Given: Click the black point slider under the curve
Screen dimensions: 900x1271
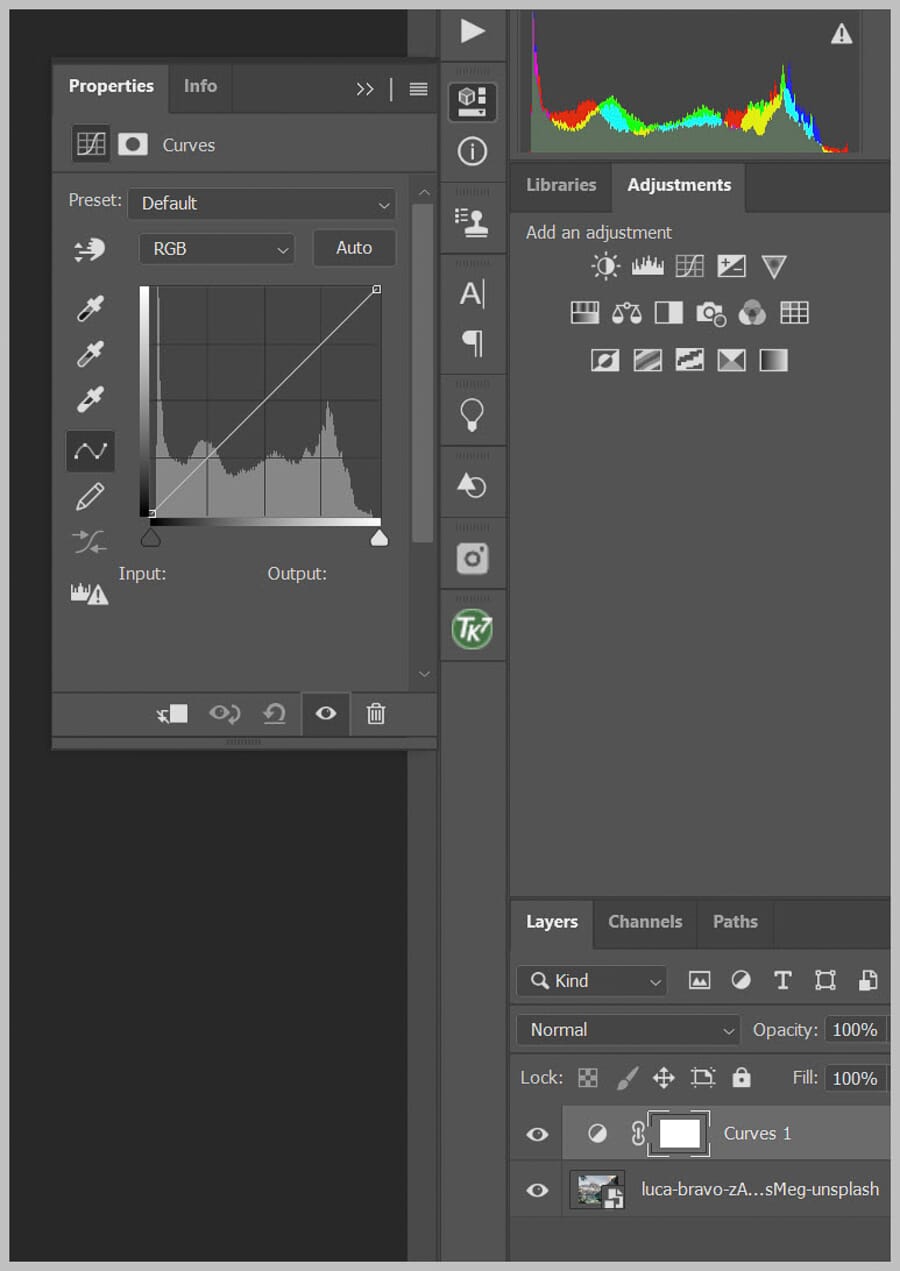Looking at the screenshot, I should tap(152, 537).
